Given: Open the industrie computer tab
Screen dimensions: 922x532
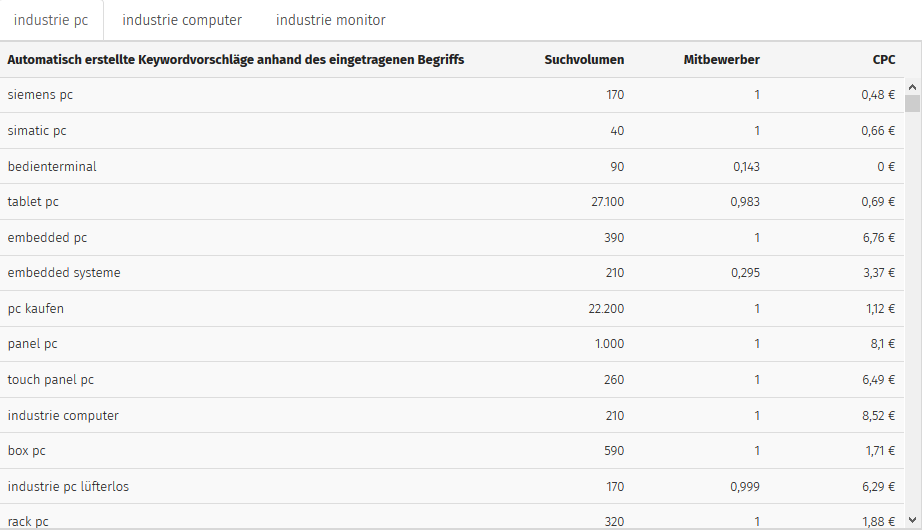Looking at the screenshot, I should [182, 20].
